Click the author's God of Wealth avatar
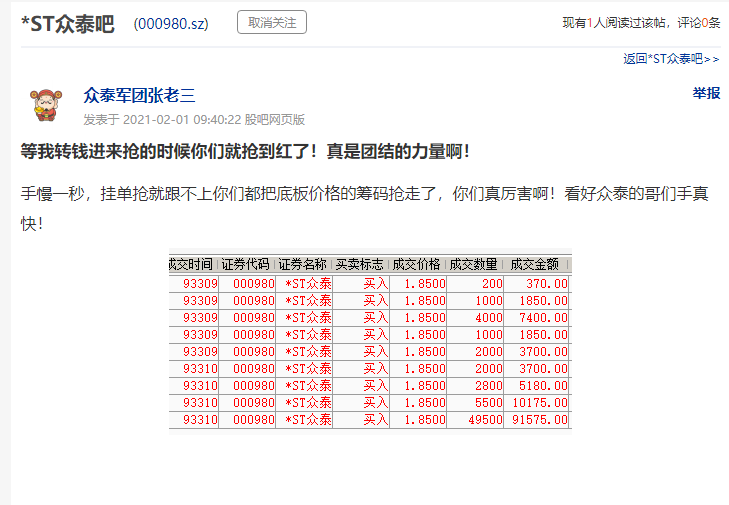The height and width of the screenshot is (505, 729). pos(46,105)
